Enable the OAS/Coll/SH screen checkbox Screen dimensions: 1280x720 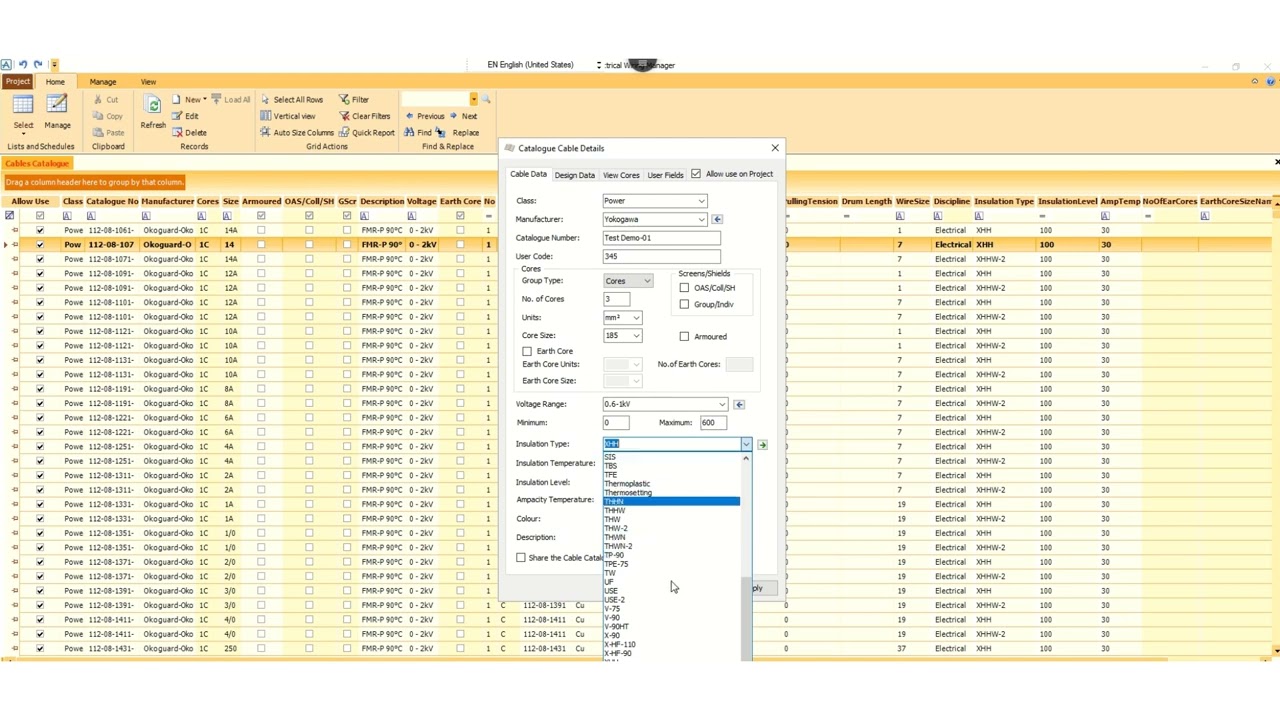(x=684, y=288)
